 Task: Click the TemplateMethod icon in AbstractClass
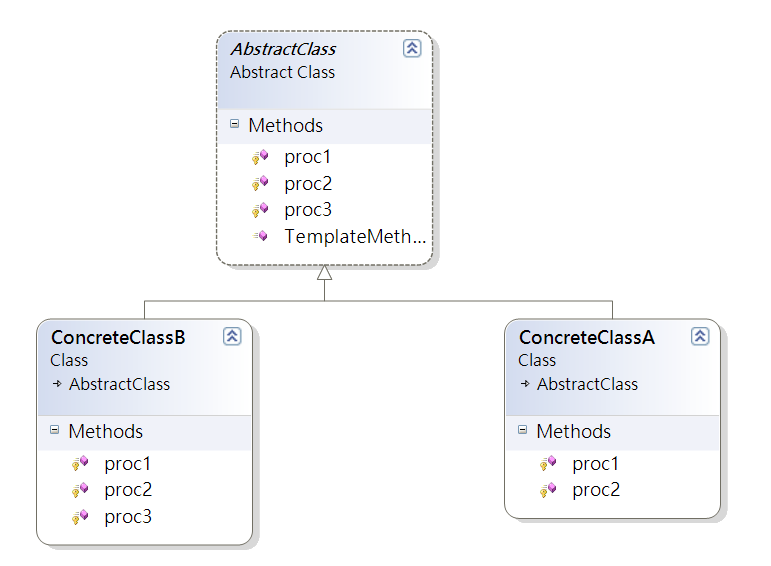tap(260, 236)
